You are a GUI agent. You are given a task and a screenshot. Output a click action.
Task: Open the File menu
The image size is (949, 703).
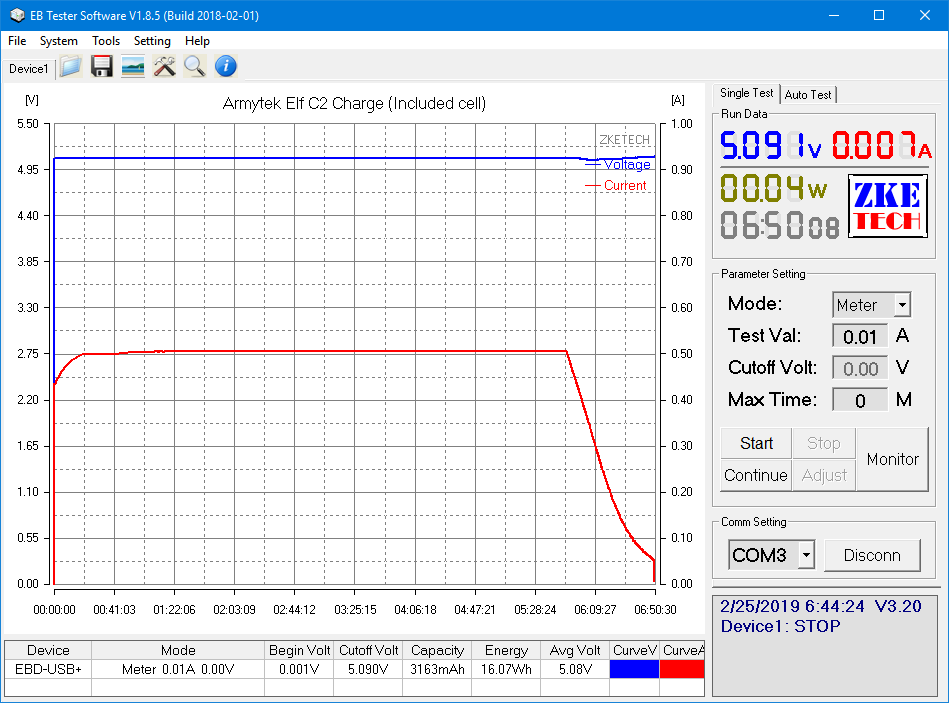click(17, 41)
